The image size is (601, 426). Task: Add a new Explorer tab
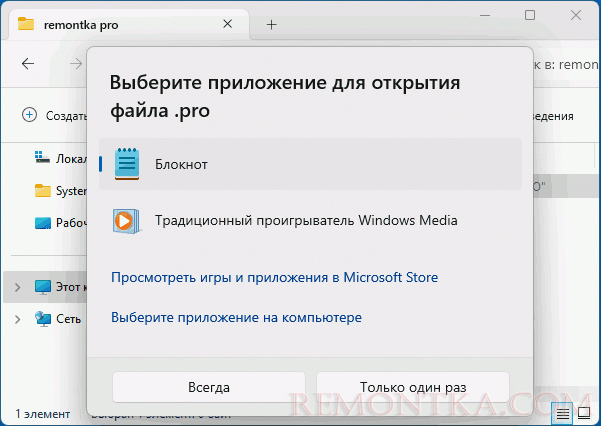(271, 25)
